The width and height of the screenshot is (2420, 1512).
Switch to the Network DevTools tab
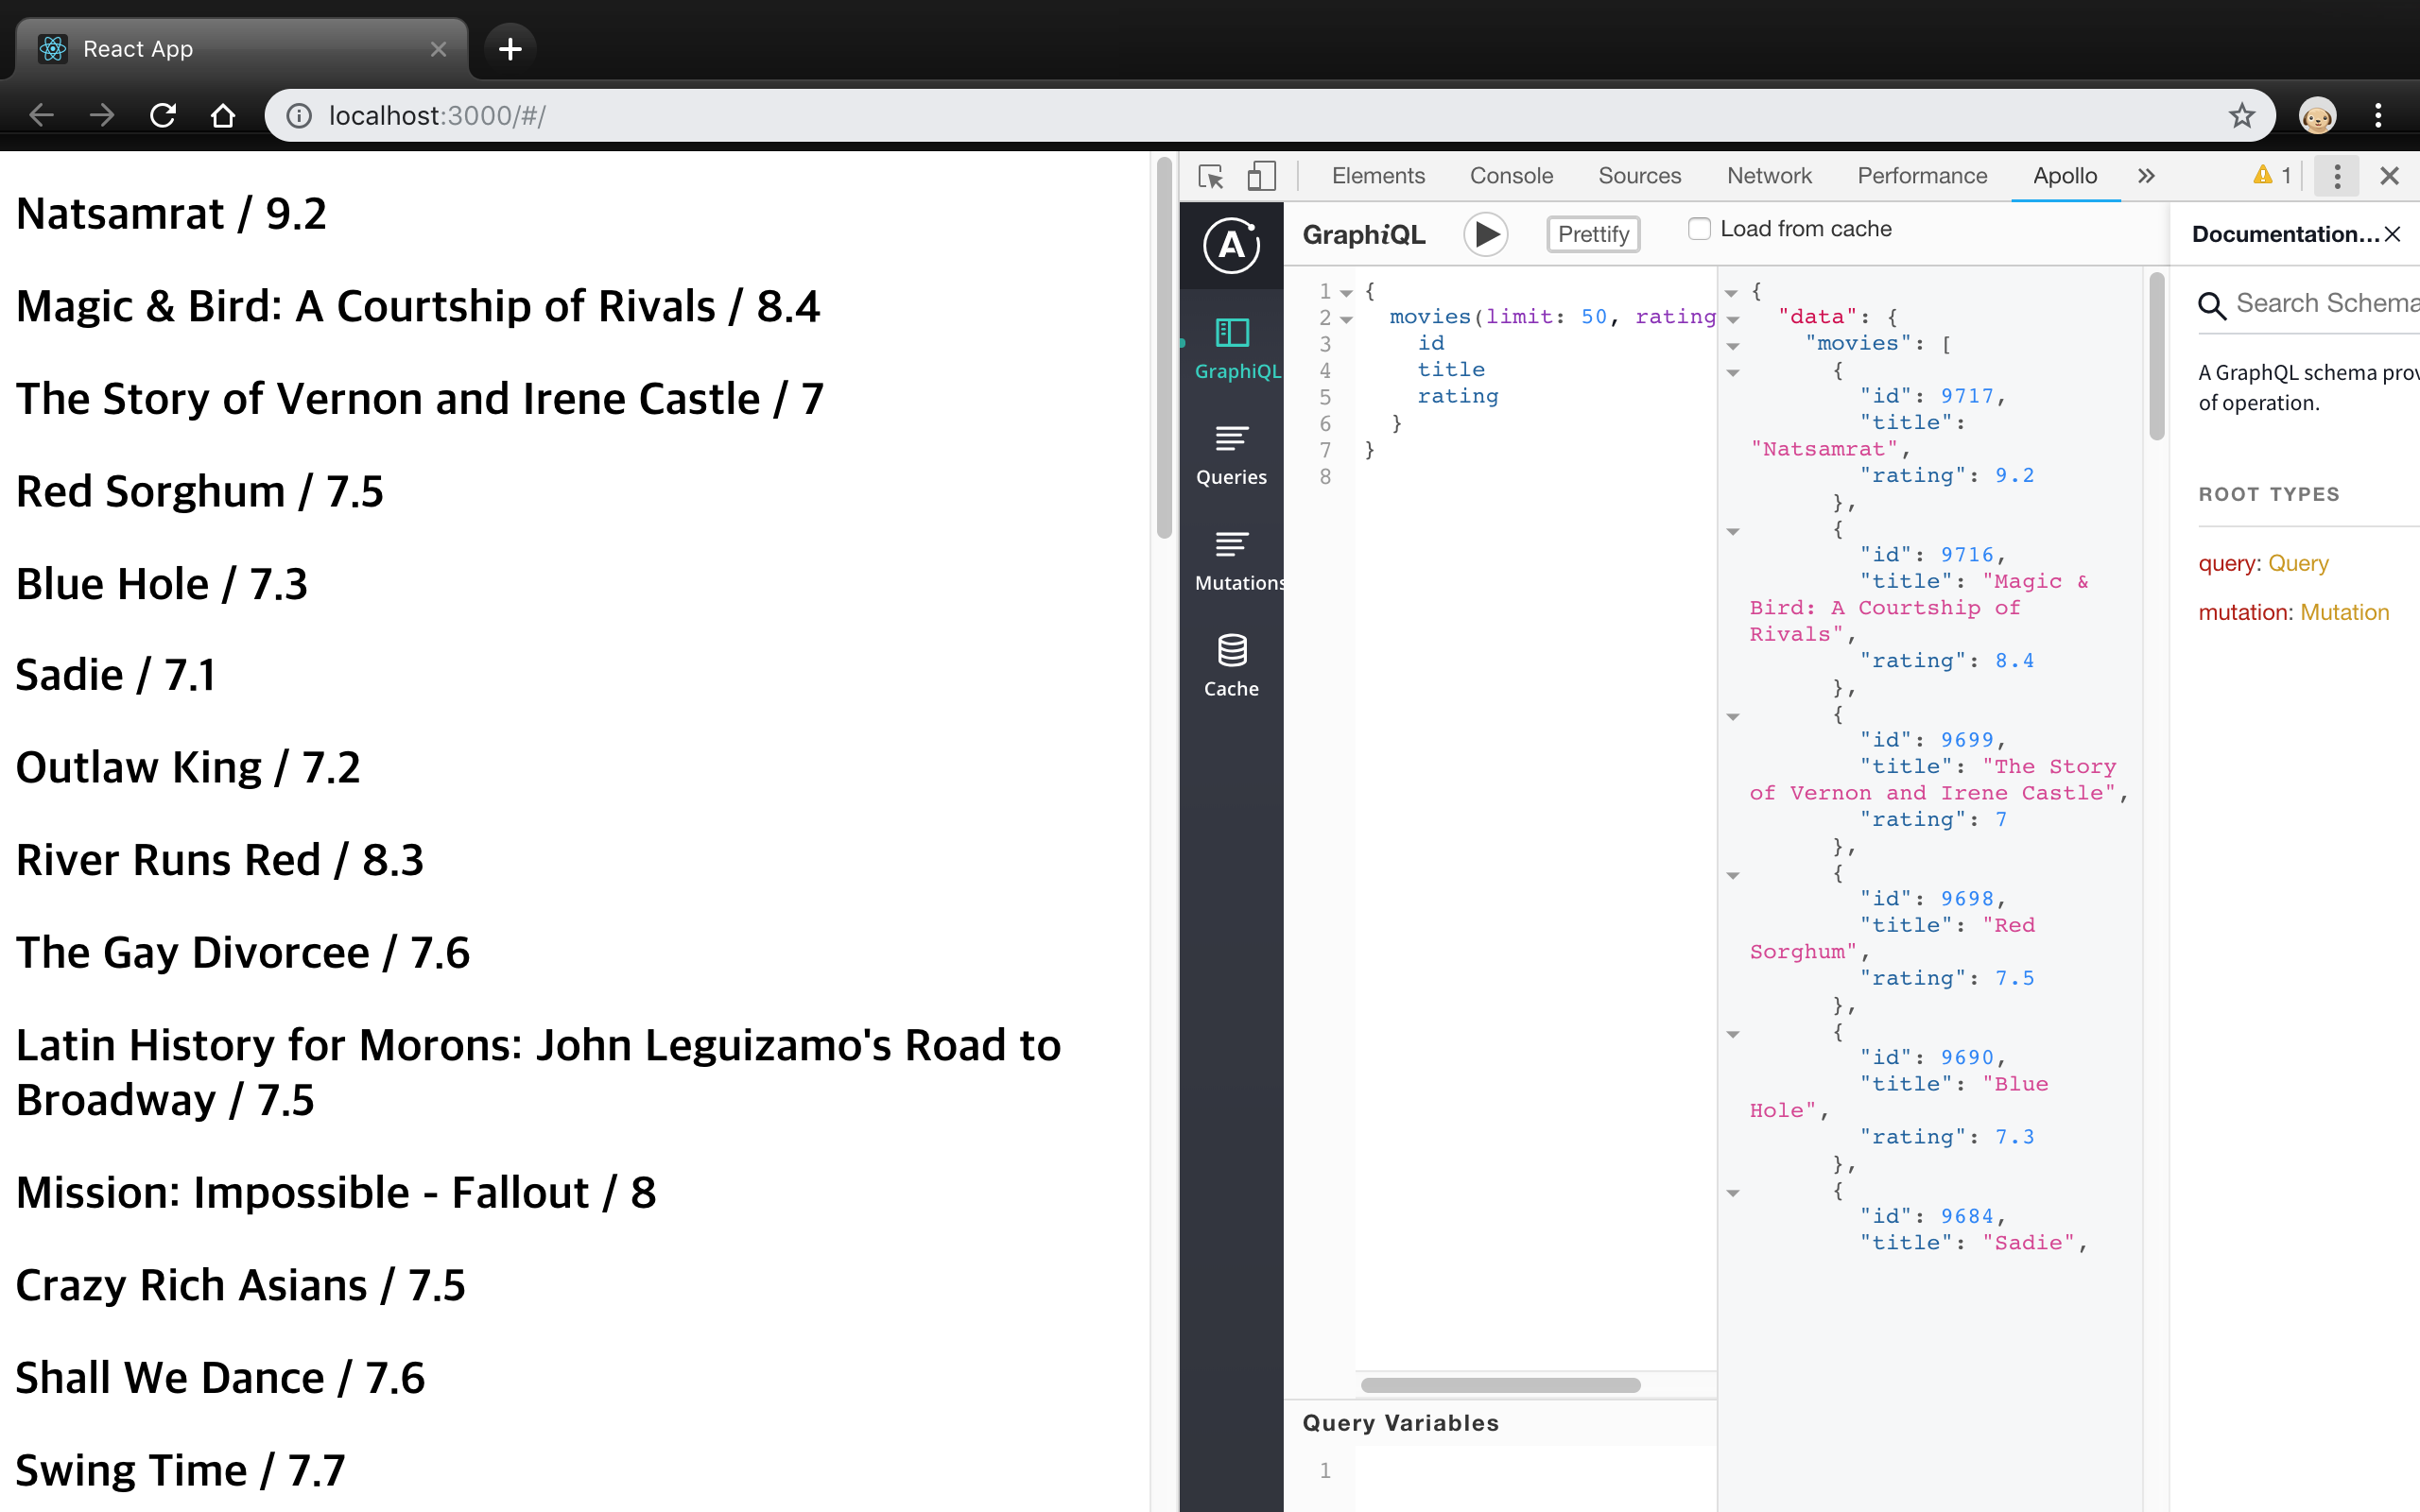point(1768,176)
